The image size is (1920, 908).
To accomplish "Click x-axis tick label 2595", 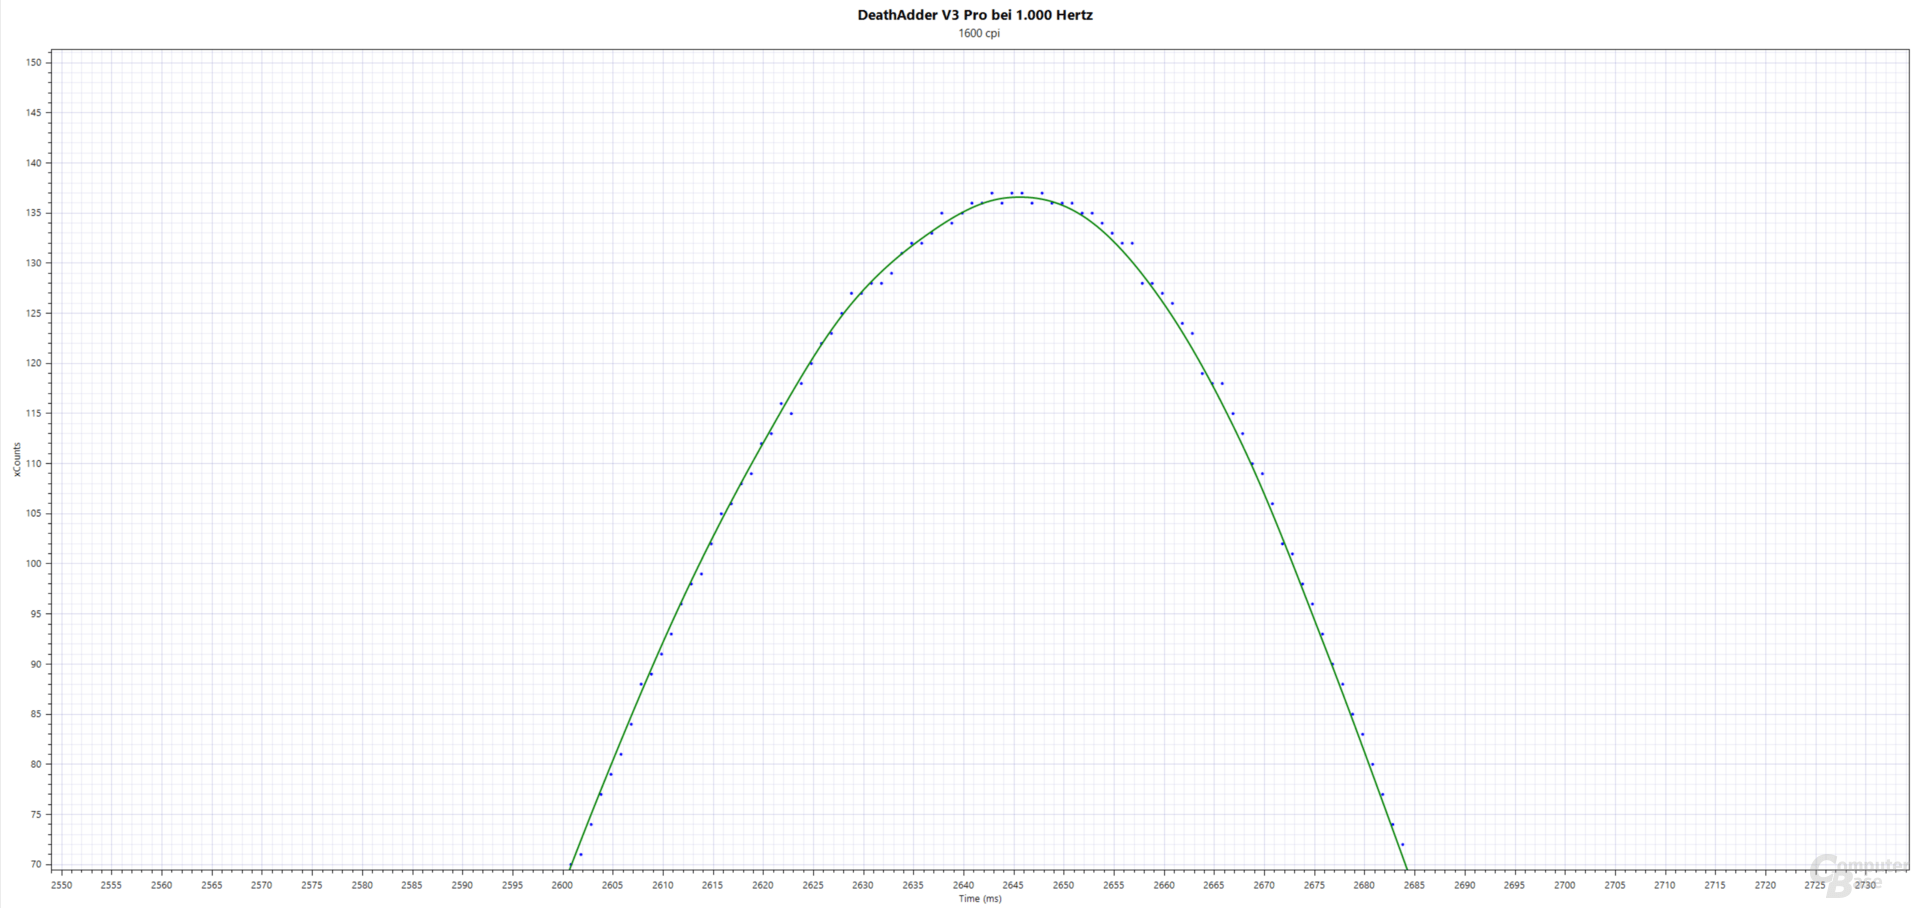I will click(x=512, y=885).
